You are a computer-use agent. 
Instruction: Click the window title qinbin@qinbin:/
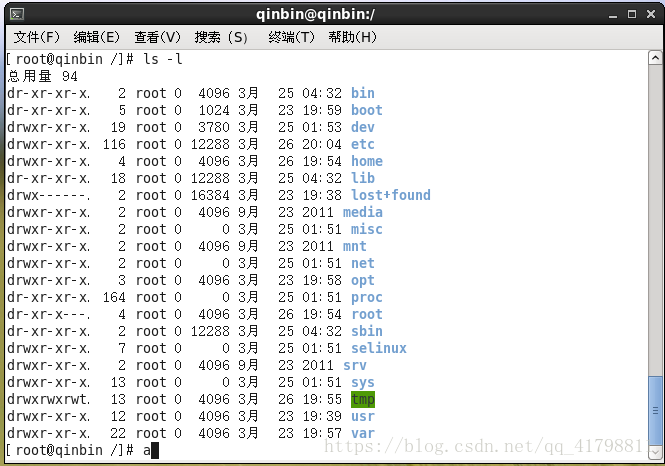[315, 14]
